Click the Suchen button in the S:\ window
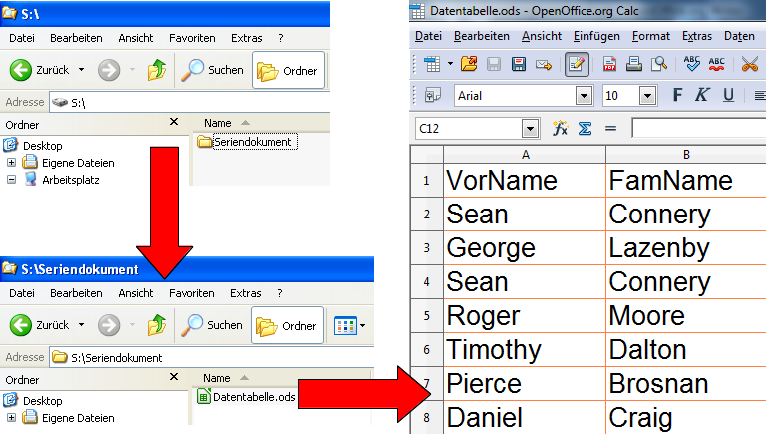 click(x=212, y=70)
